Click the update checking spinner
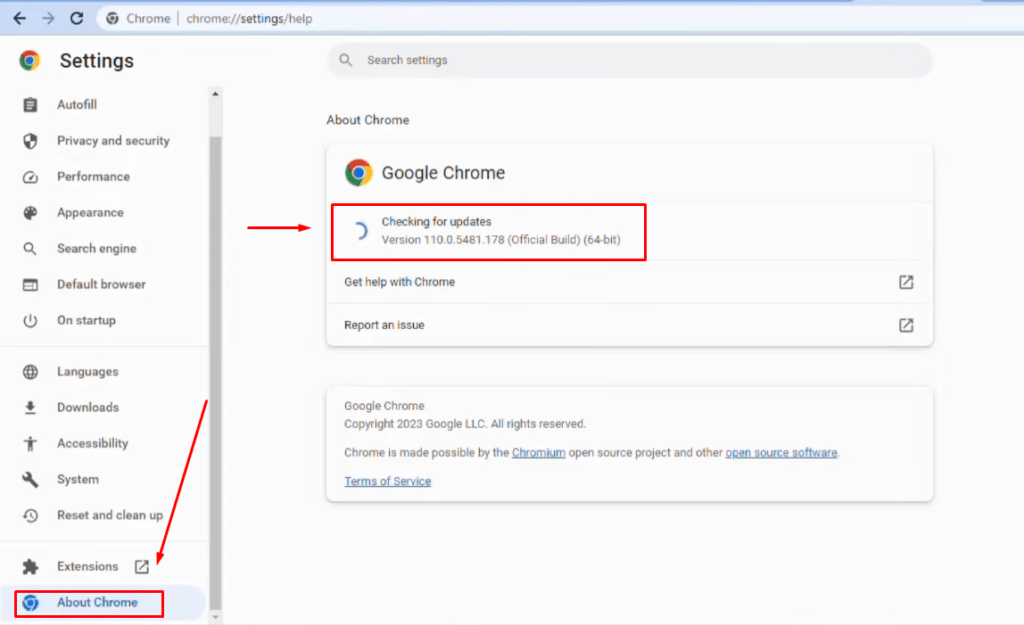The image size is (1024, 625). pyautogui.click(x=359, y=231)
